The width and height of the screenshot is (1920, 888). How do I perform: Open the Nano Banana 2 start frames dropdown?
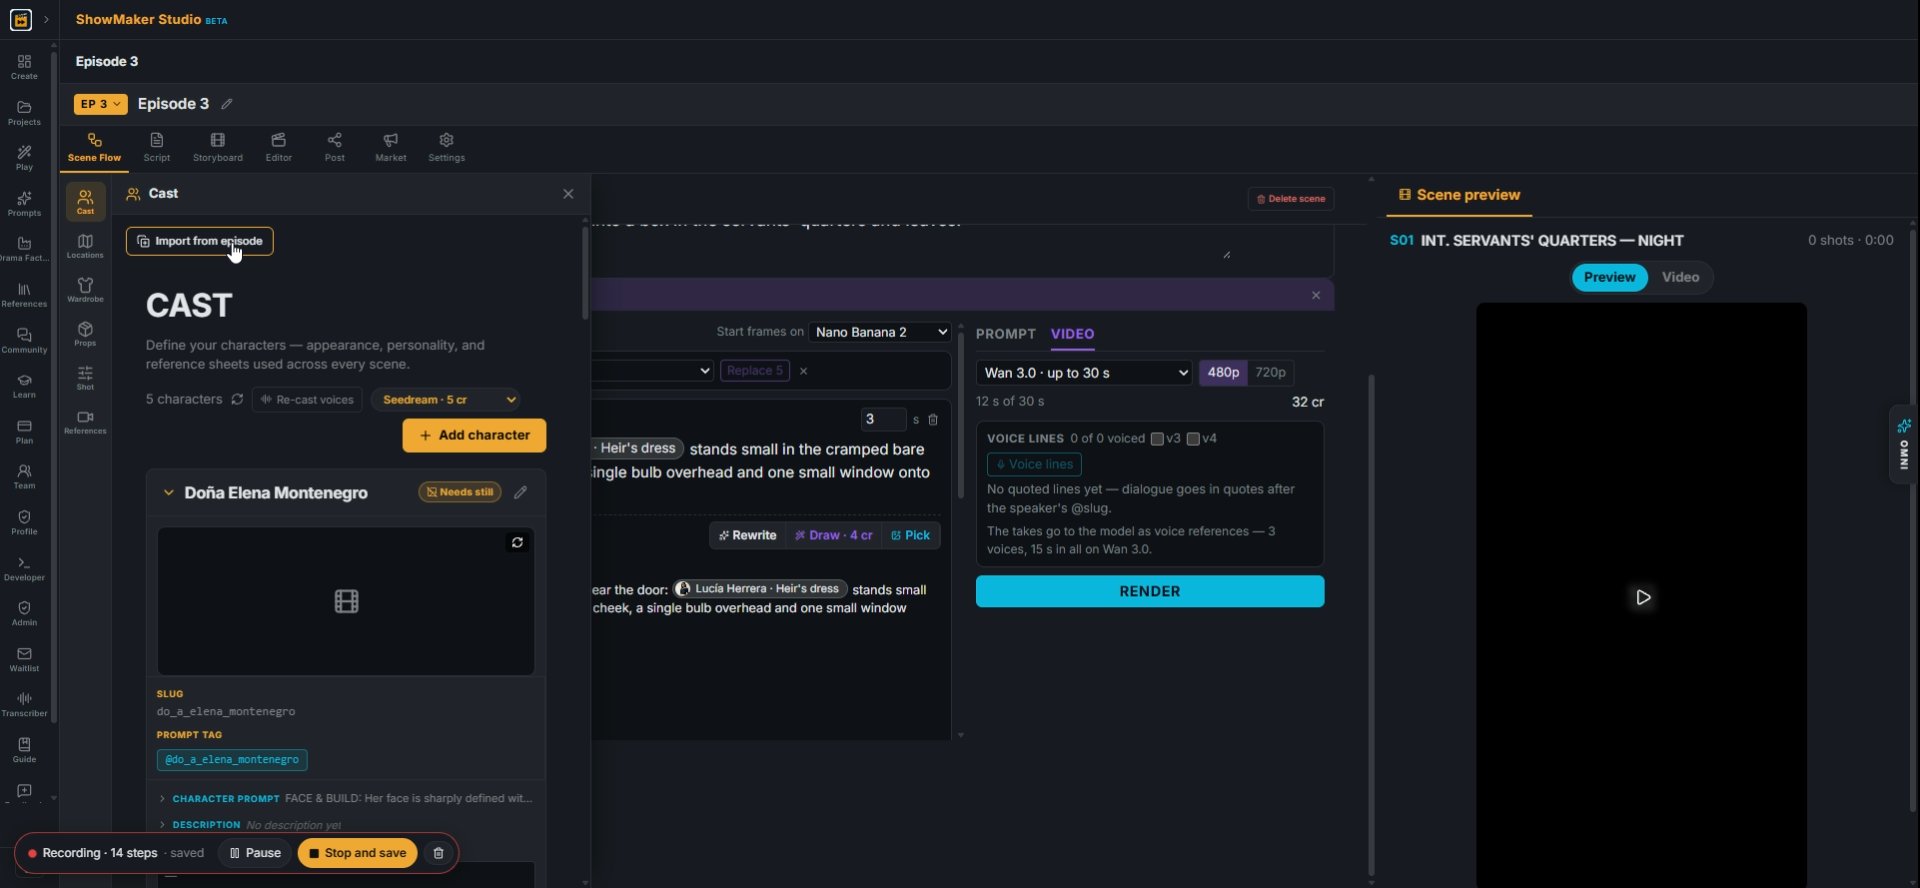point(880,332)
